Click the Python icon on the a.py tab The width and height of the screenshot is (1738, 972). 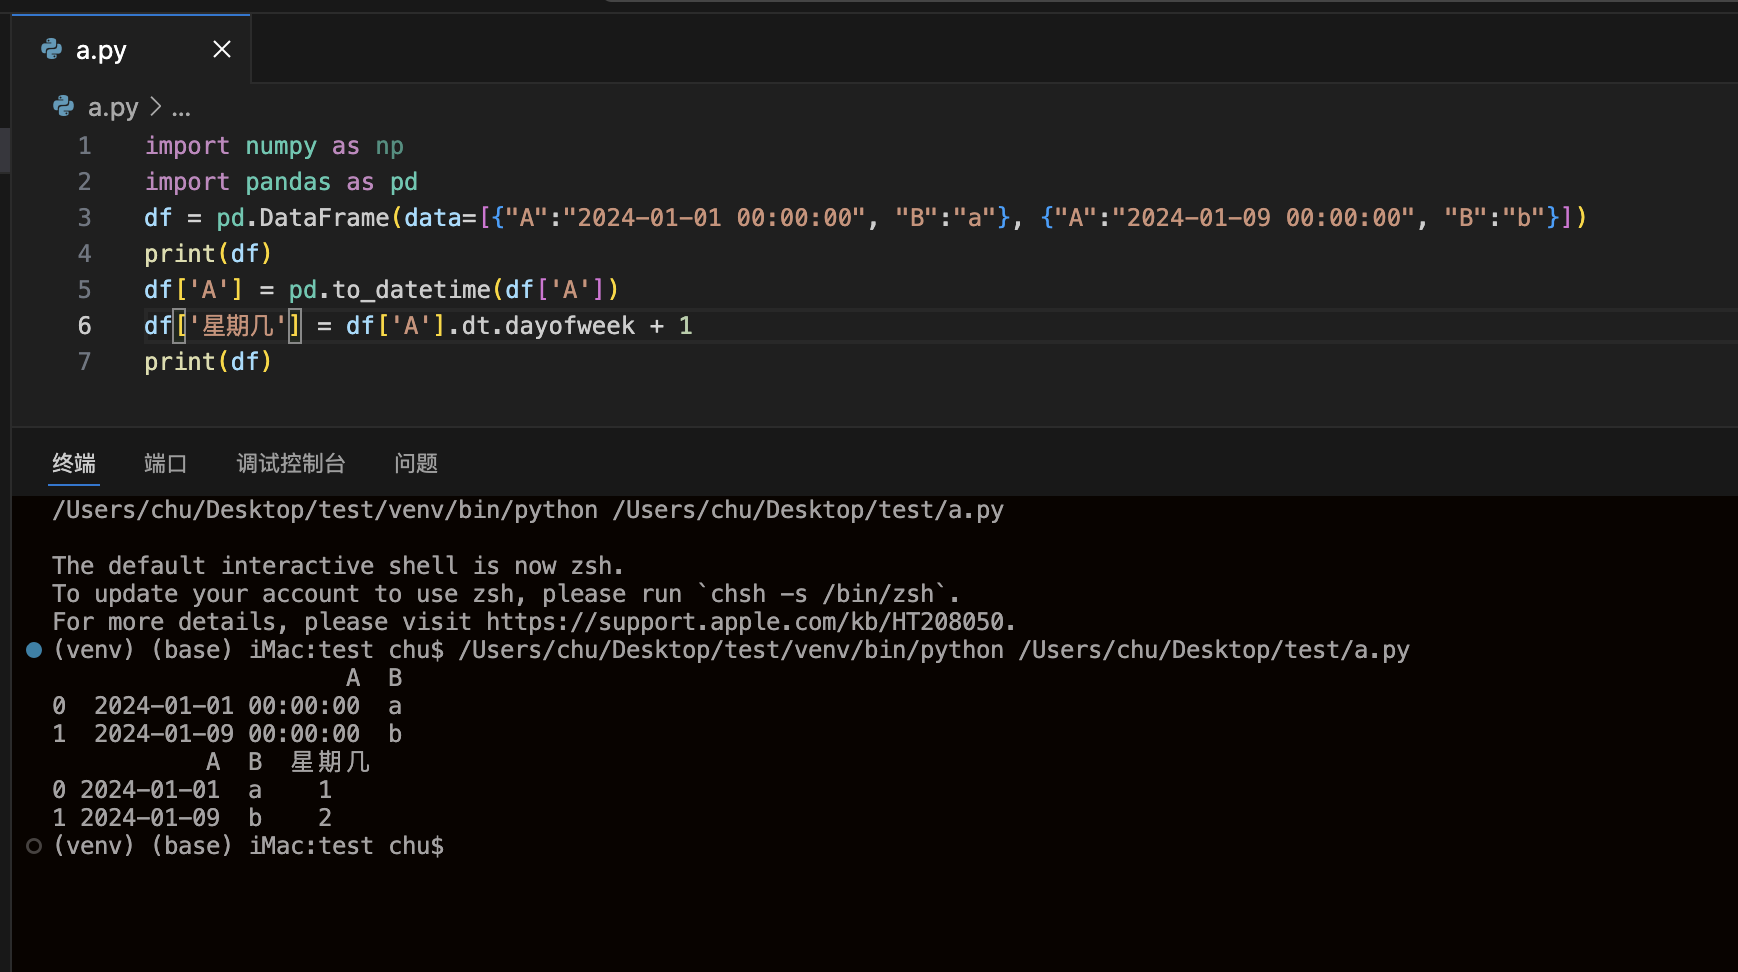(51, 49)
